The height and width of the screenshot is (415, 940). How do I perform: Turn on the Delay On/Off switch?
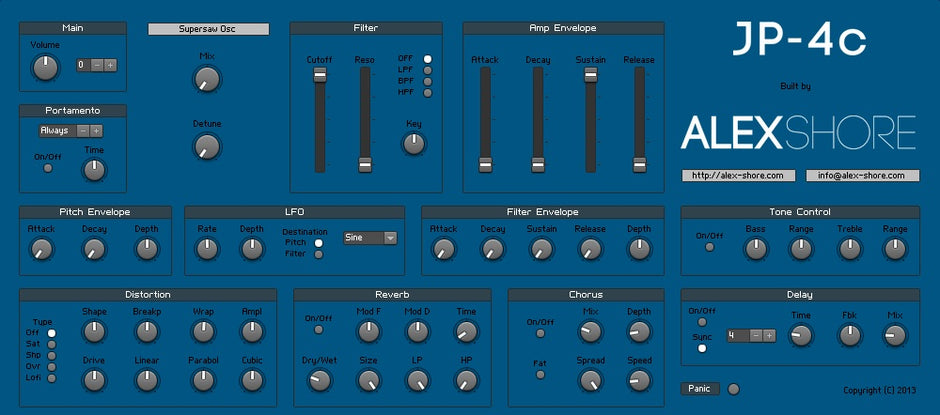(x=702, y=322)
